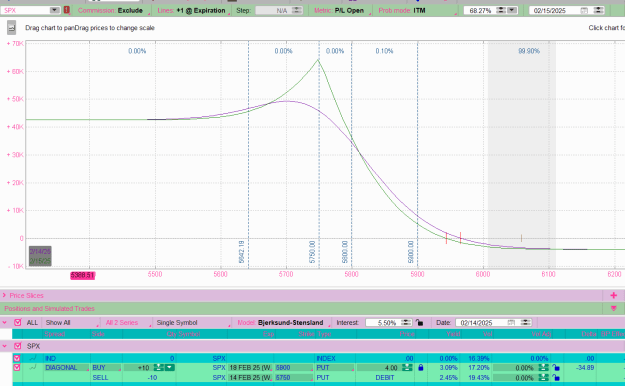
Task: Uncheck the DIAGONAL trade checkbox
Action: pyautogui.click(x=17, y=367)
